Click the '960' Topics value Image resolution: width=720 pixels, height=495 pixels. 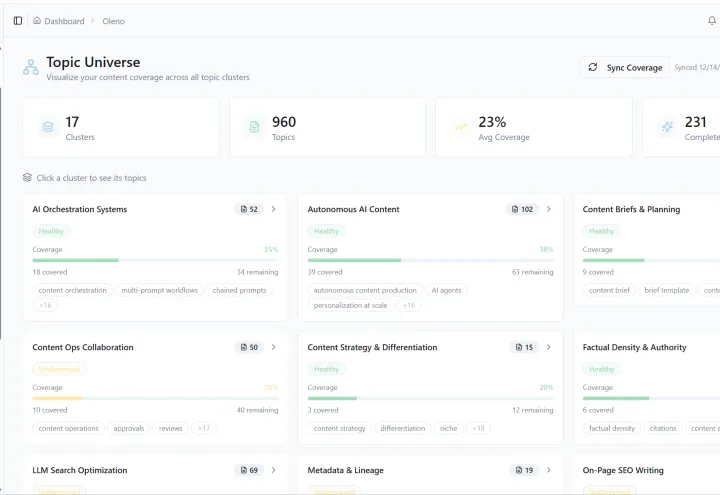point(284,122)
